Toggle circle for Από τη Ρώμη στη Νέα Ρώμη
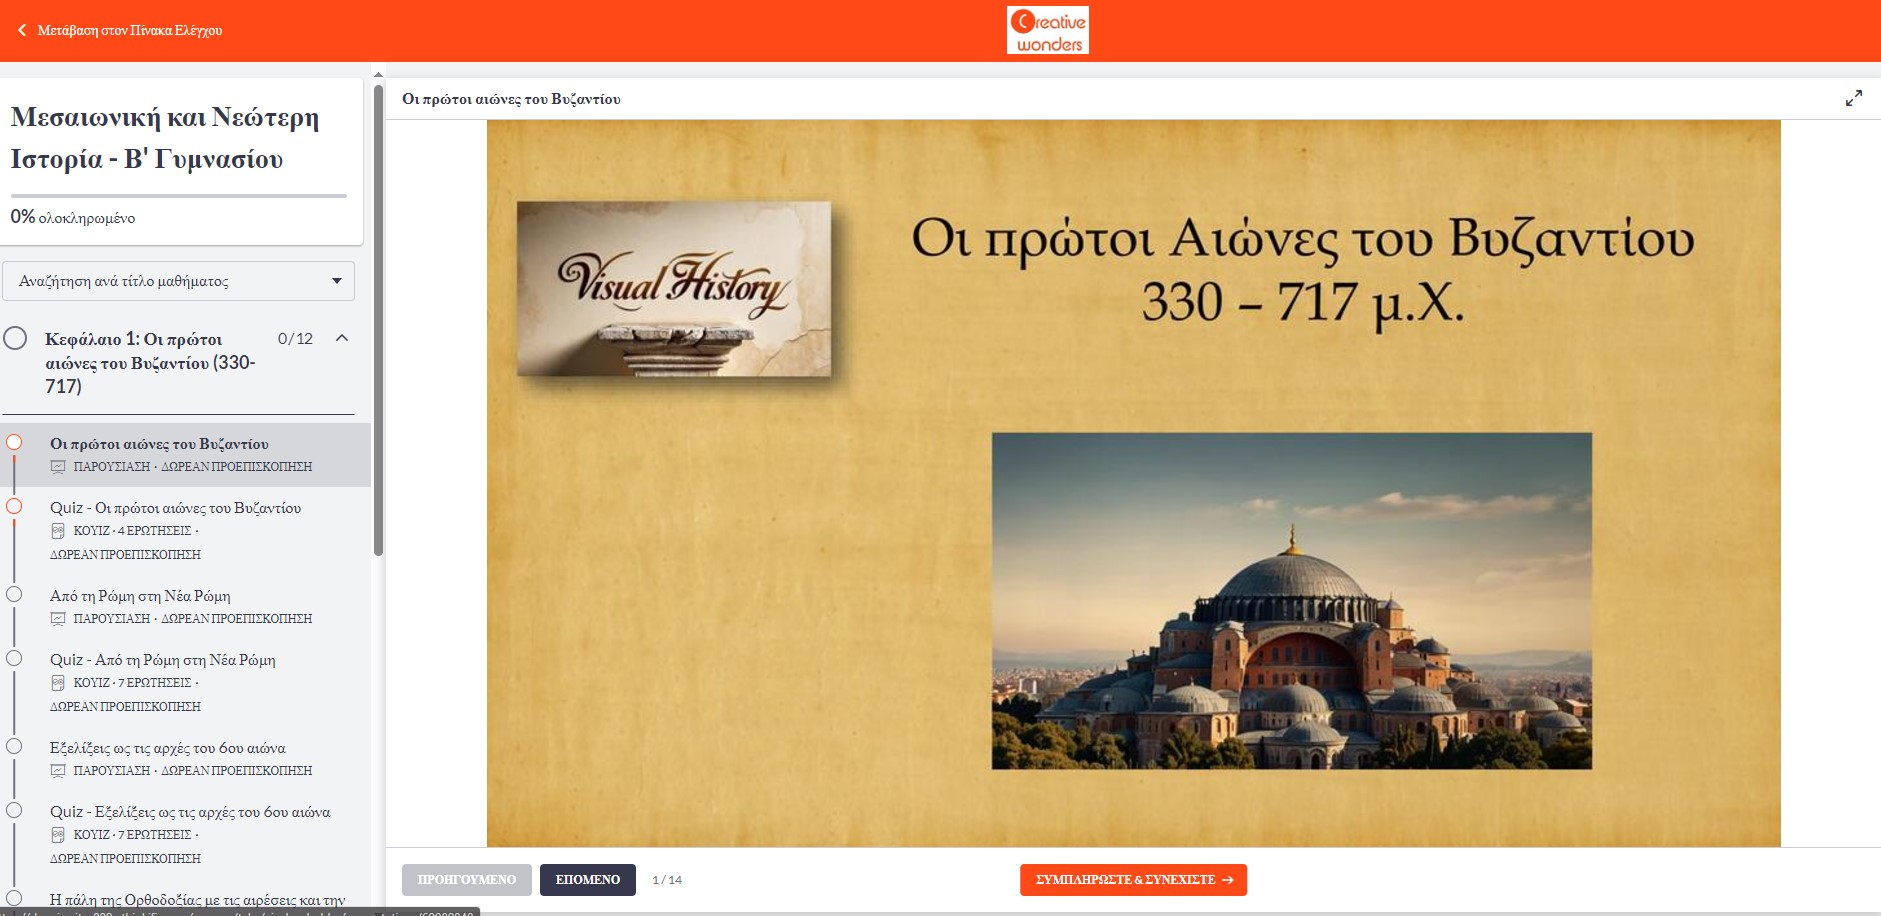The image size is (1881, 916). click(x=14, y=594)
